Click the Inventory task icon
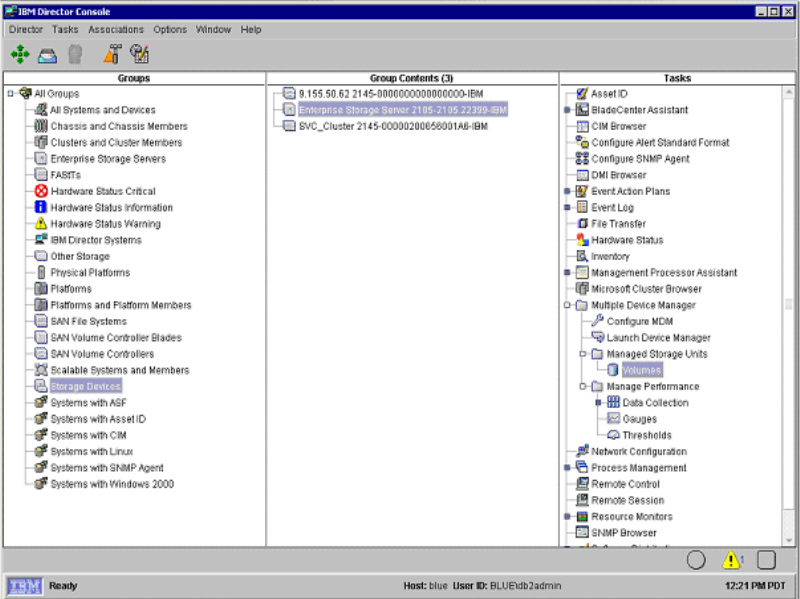Viewport: 800px width, 599px height. [x=582, y=256]
